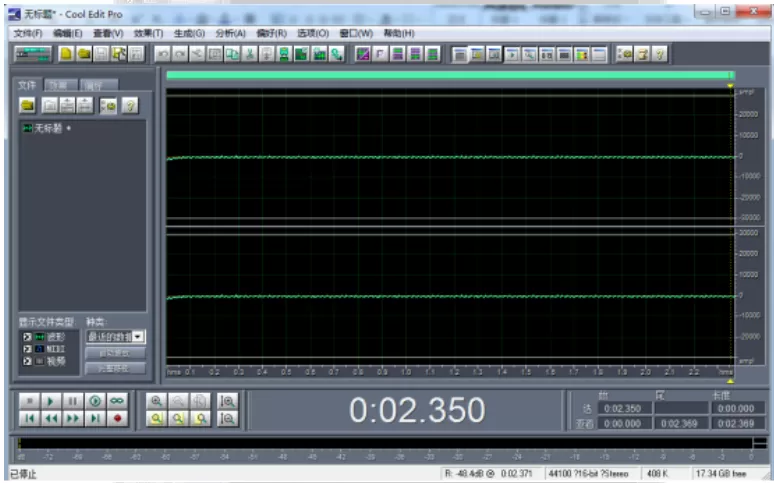Click the red Record button

(117, 419)
